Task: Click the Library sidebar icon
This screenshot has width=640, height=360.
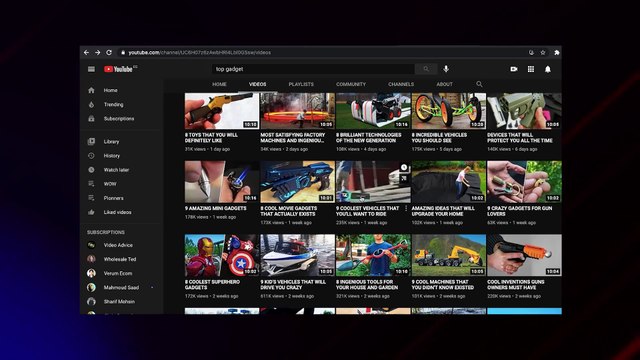Action: pyautogui.click(x=91, y=142)
